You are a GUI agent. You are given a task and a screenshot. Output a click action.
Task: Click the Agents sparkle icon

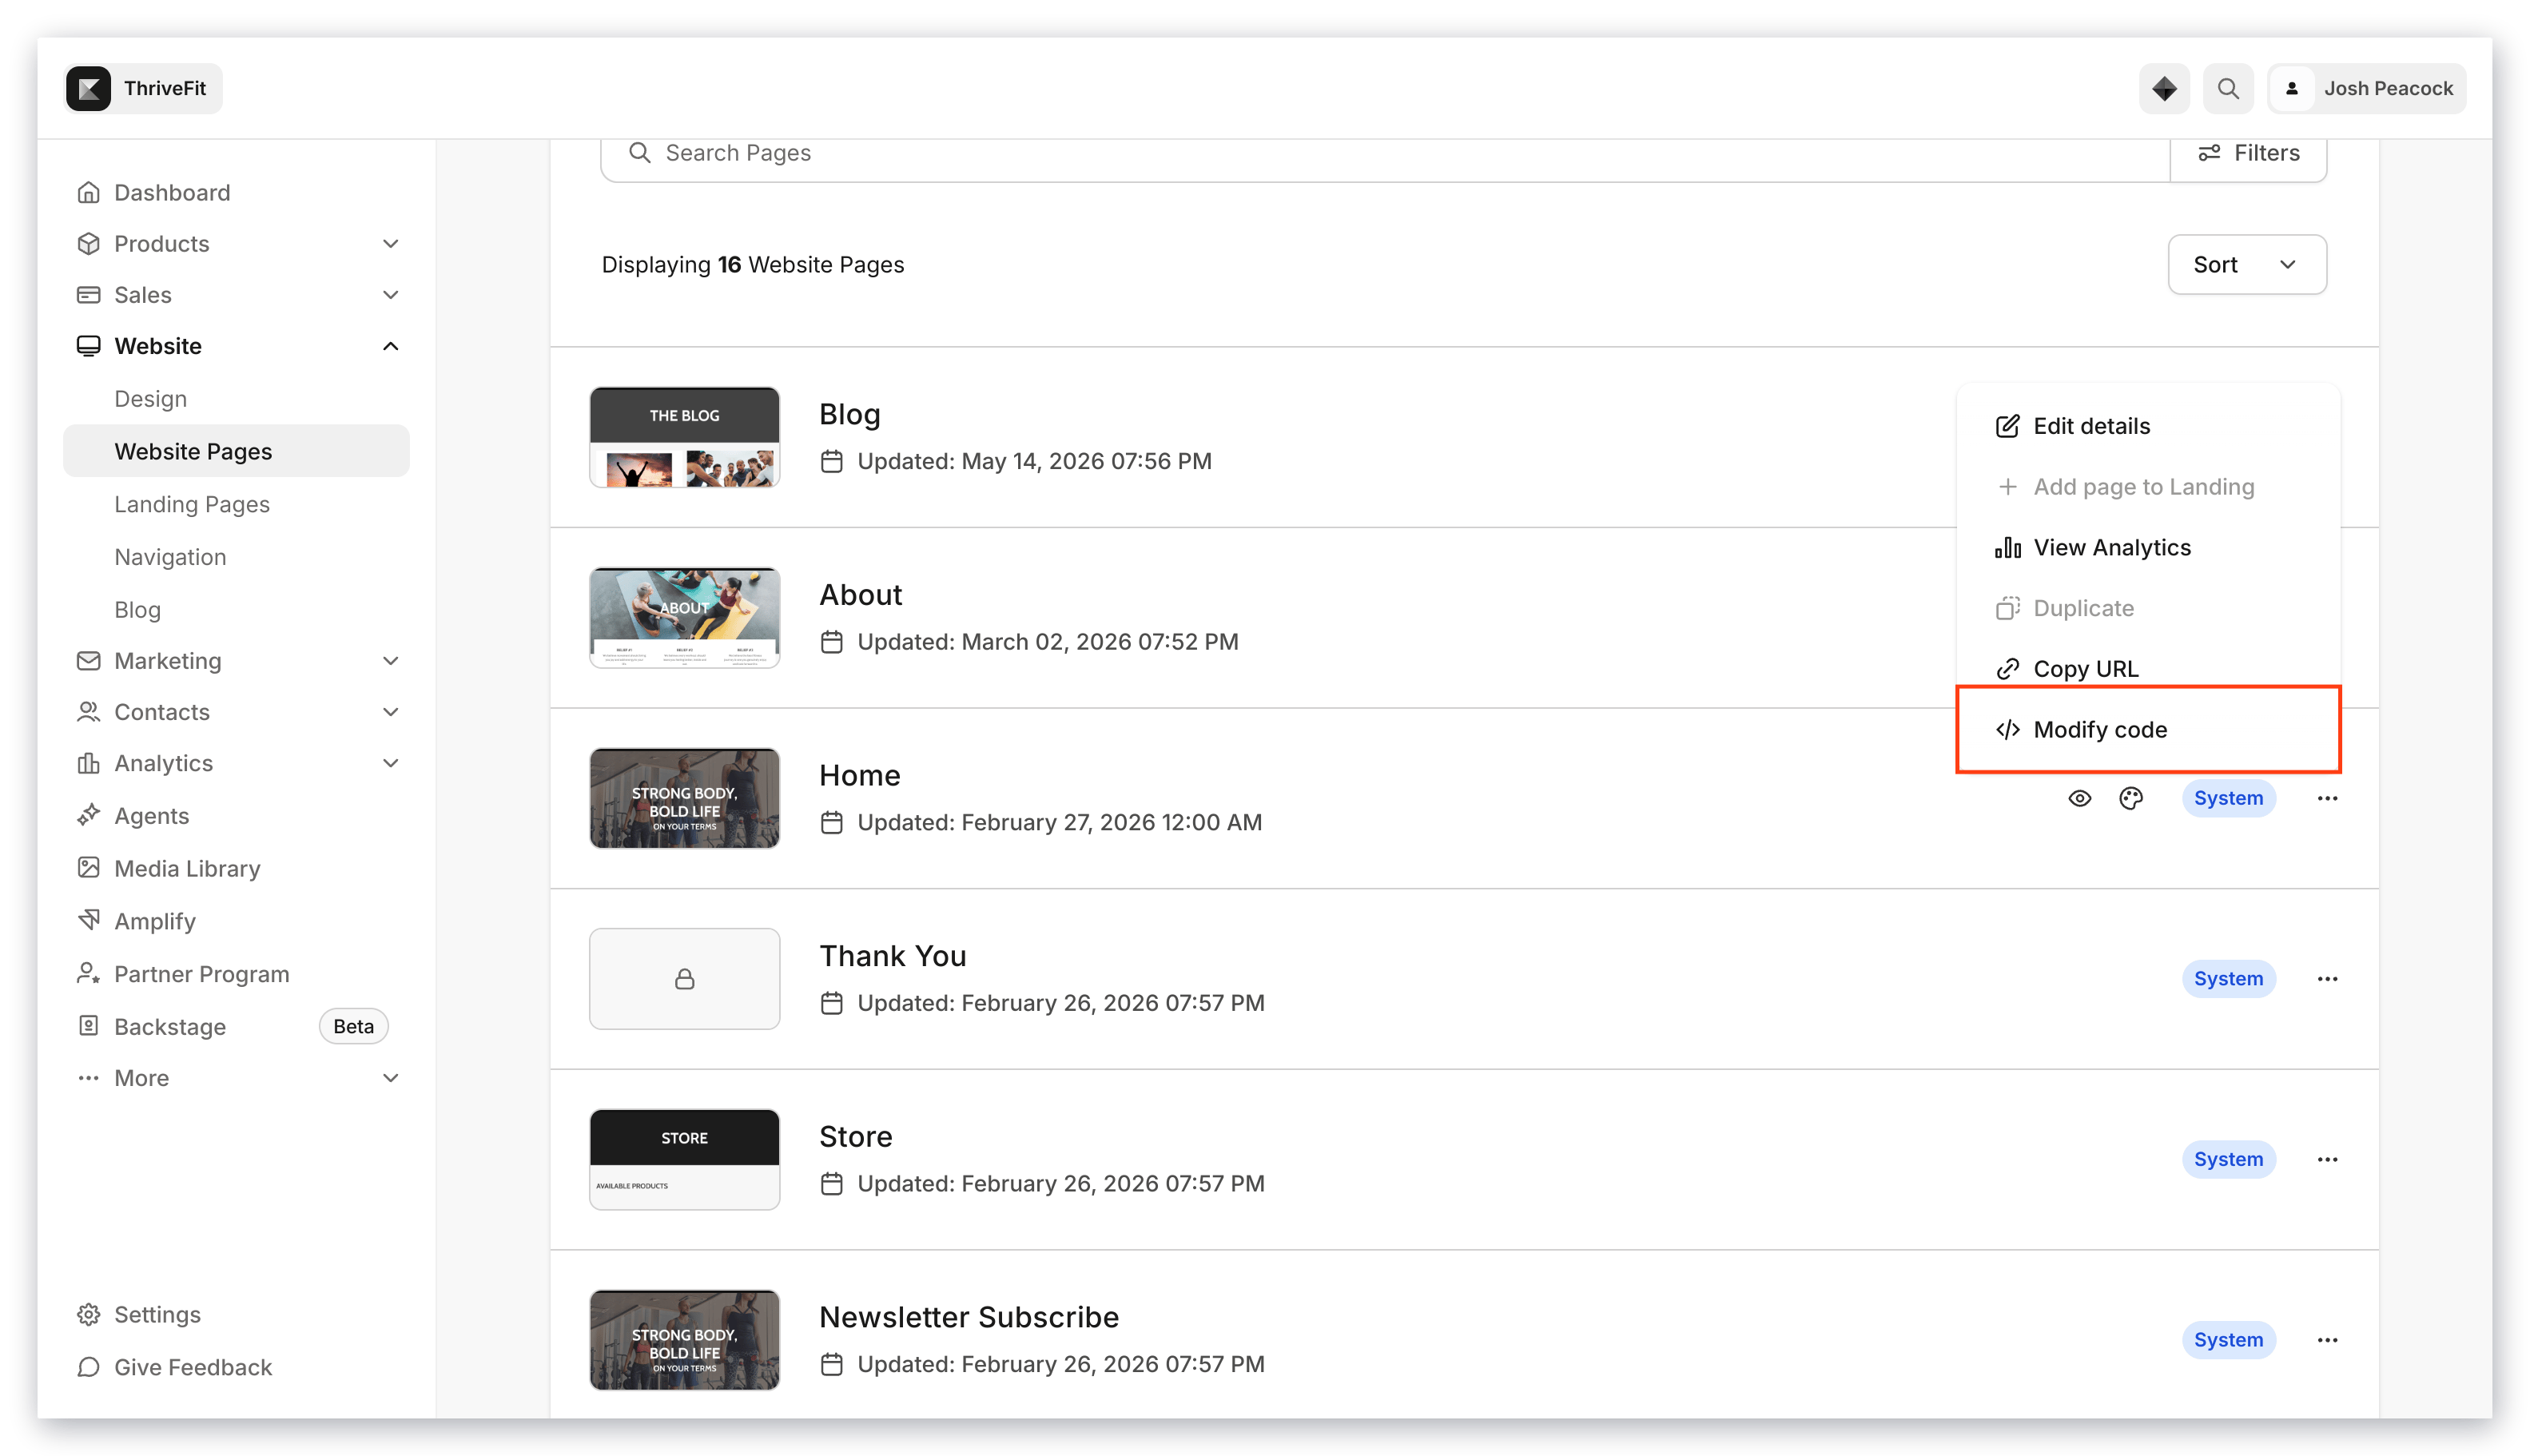point(88,815)
